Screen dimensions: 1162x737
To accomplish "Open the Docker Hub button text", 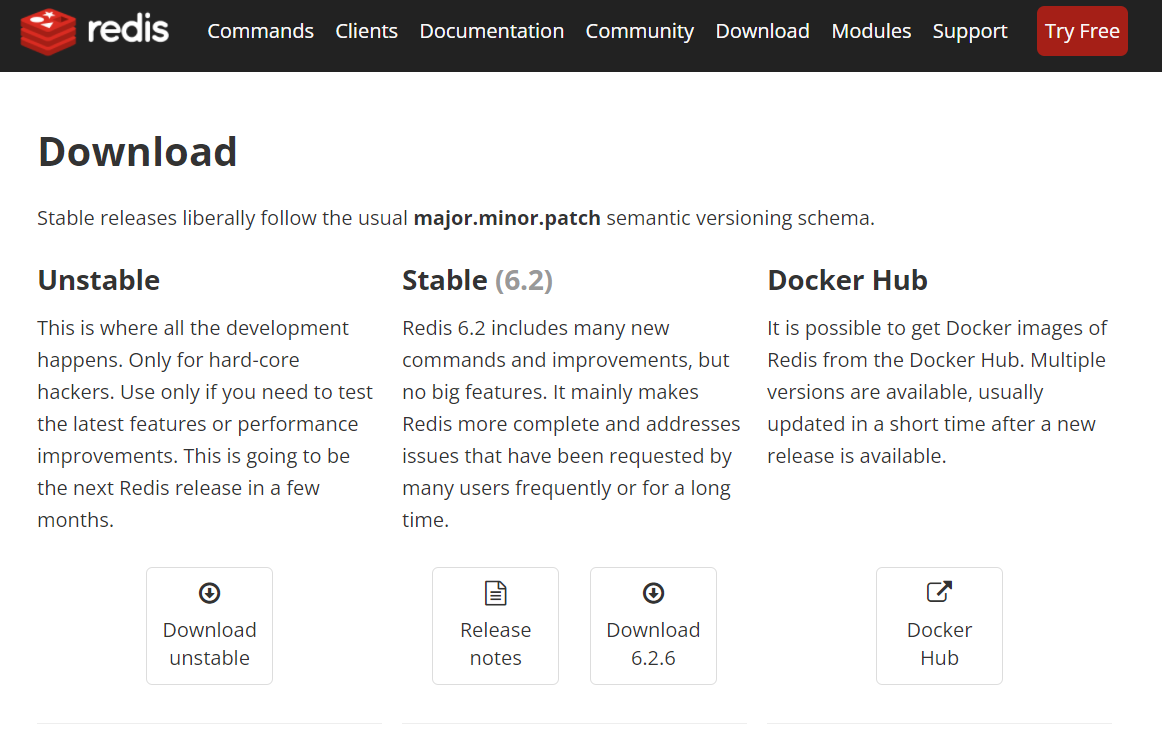I will click(939, 644).
